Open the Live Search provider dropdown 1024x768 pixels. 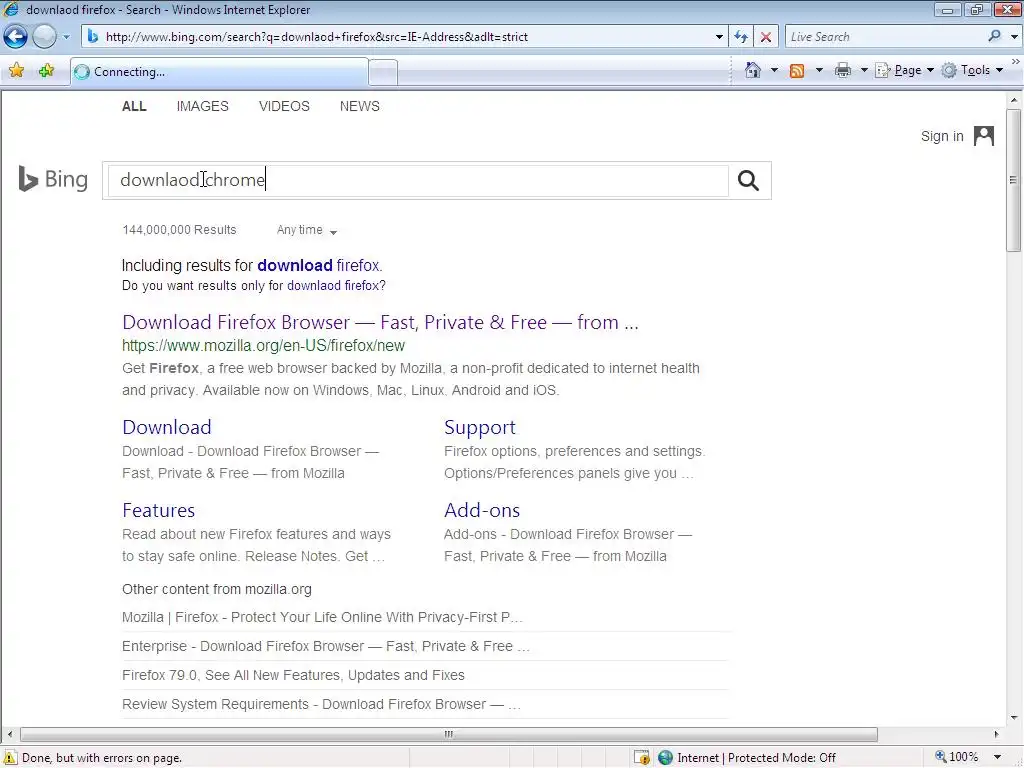(x=1014, y=37)
